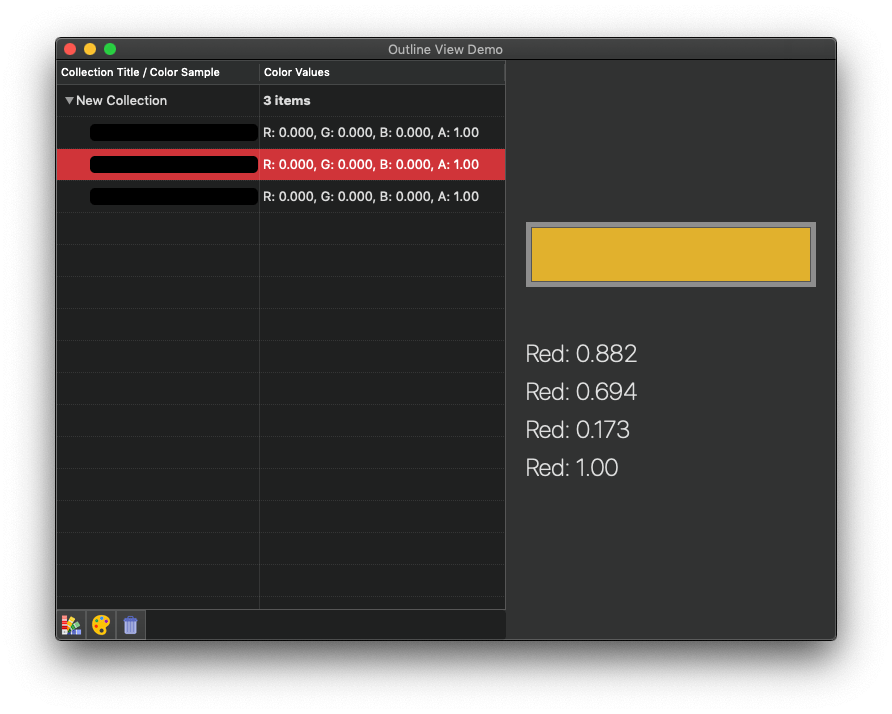Click the Collection Title / Color Sample header
892x714 pixels.
pos(140,72)
